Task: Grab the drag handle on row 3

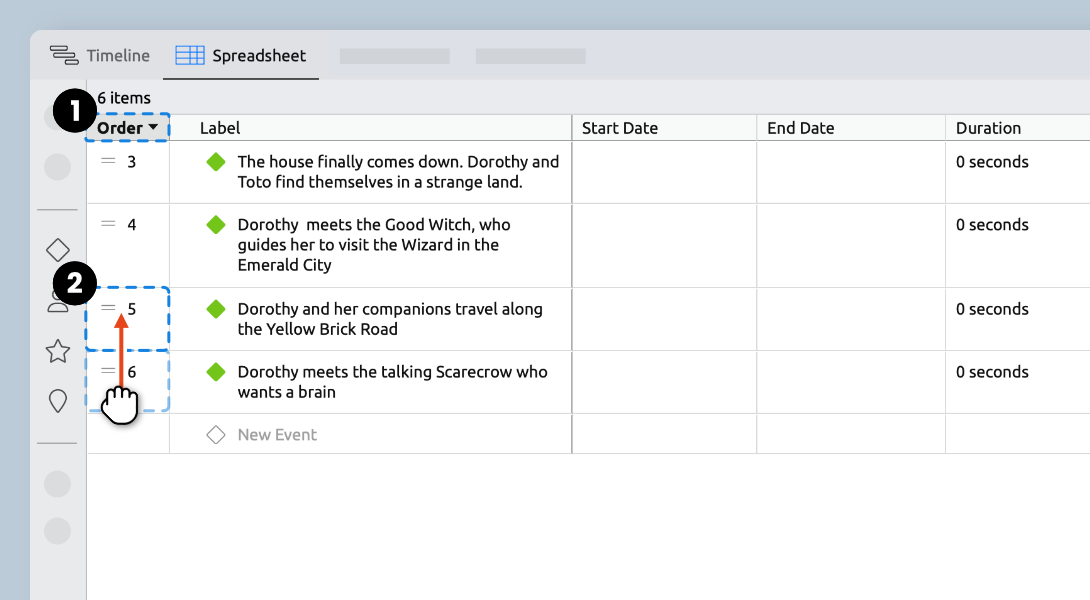Action: click(x=108, y=161)
